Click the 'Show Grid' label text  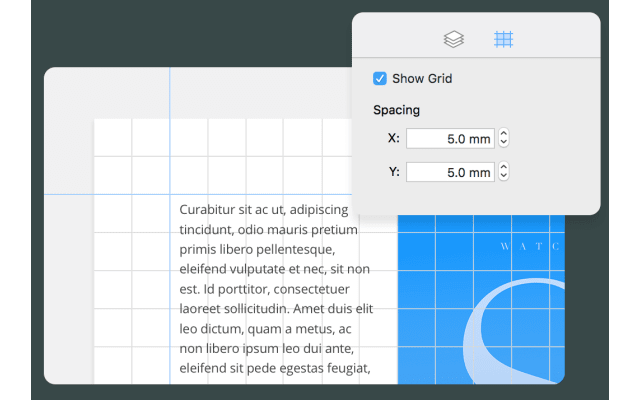pos(422,78)
